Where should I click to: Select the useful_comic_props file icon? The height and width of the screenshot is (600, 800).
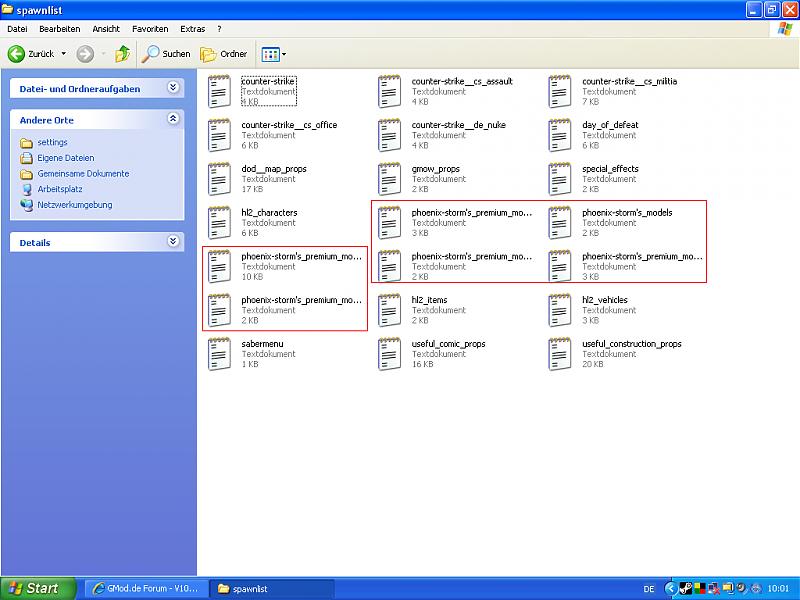tap(389, 354)
